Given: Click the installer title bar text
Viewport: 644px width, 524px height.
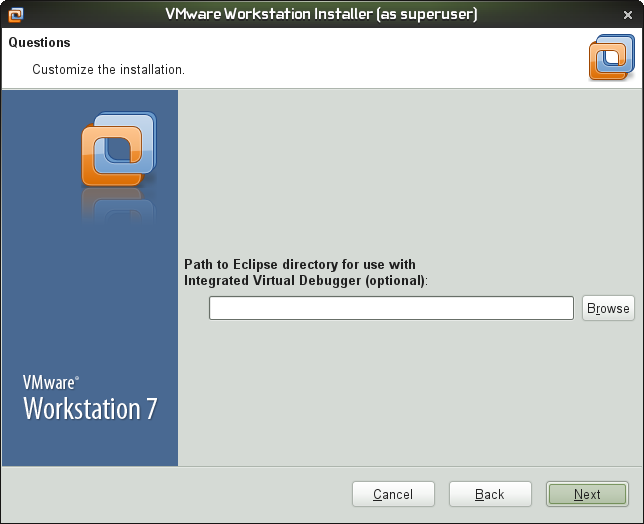Looking at the screenshot, I should coord(321,14).
